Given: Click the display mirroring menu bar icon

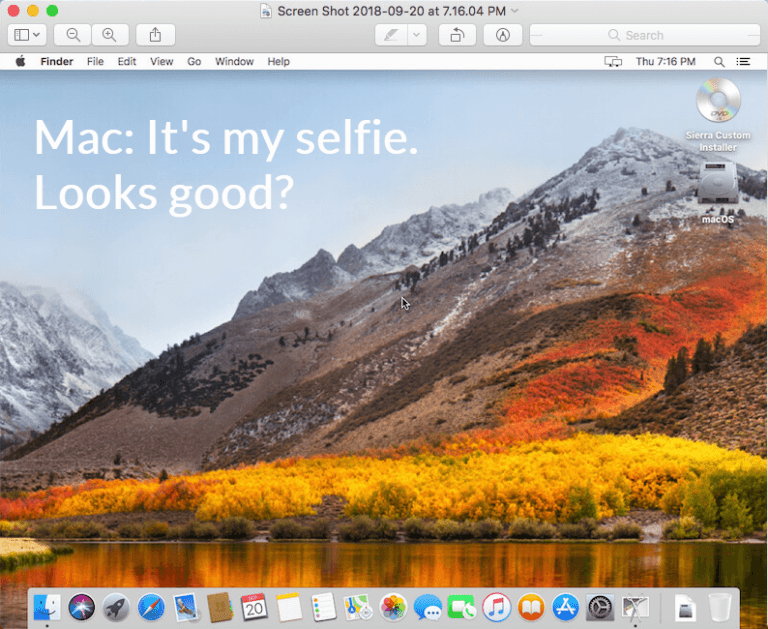Looking at the screenshot, I should point(613,61).
